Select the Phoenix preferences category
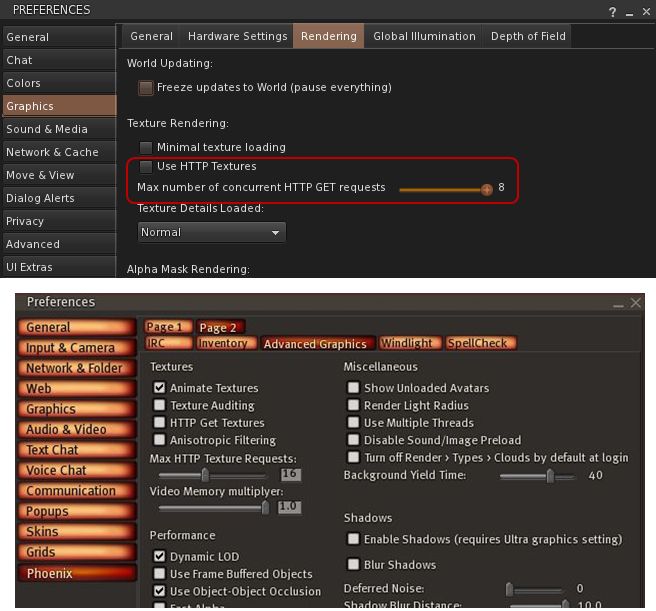Screen dimensions: 656x611 coord(49,573)
